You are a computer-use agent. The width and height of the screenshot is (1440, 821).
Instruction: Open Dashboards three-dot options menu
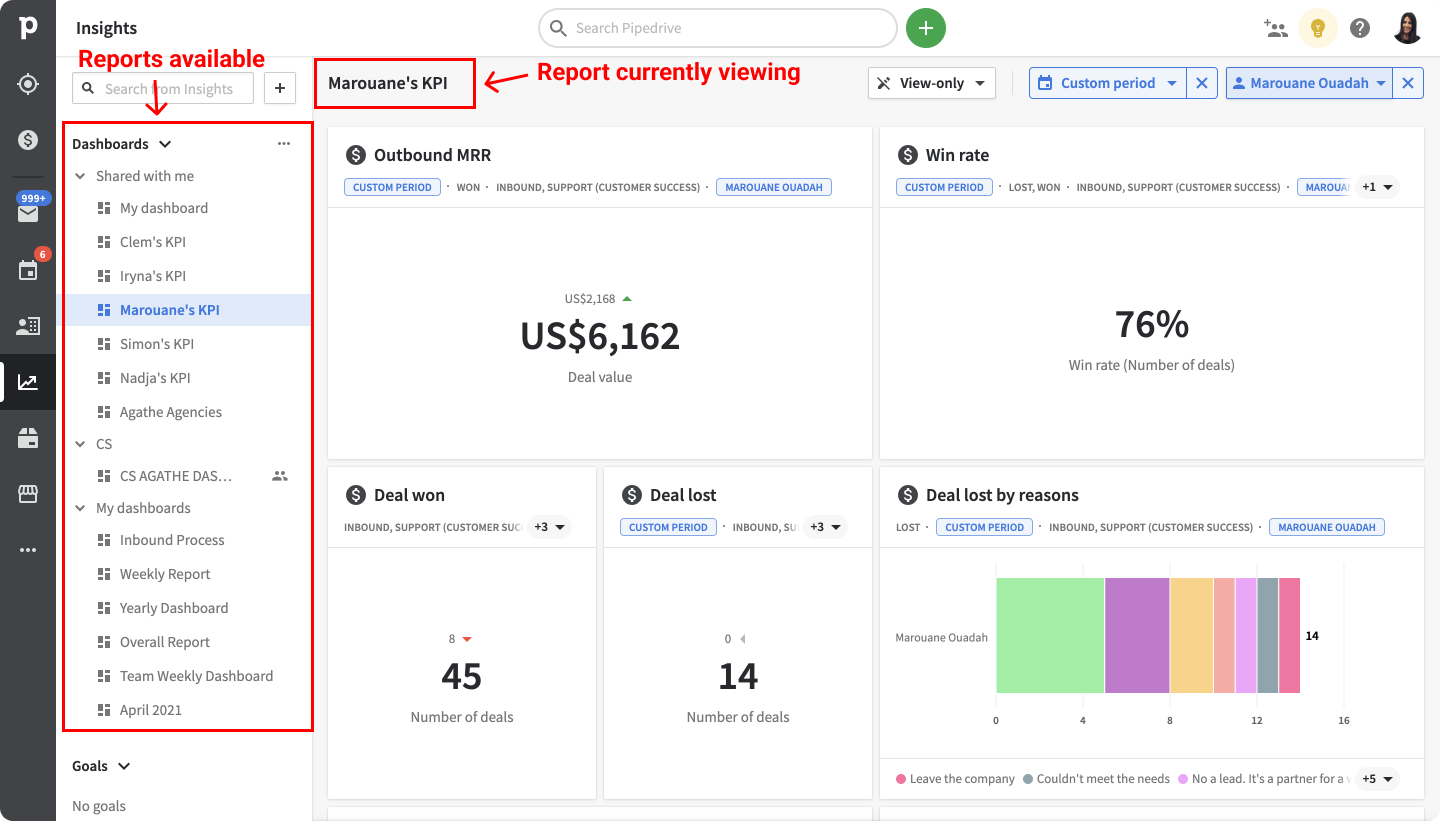[284, 144]
